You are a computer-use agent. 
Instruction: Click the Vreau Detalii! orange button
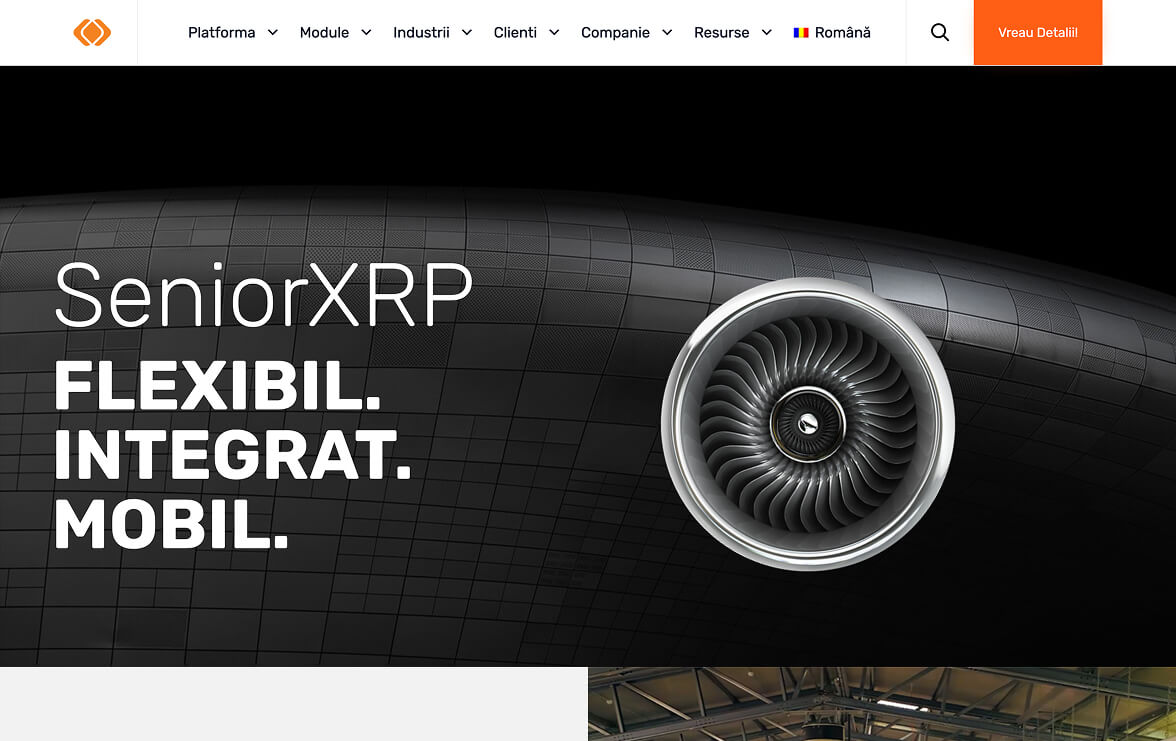(x=1038, y=32)
